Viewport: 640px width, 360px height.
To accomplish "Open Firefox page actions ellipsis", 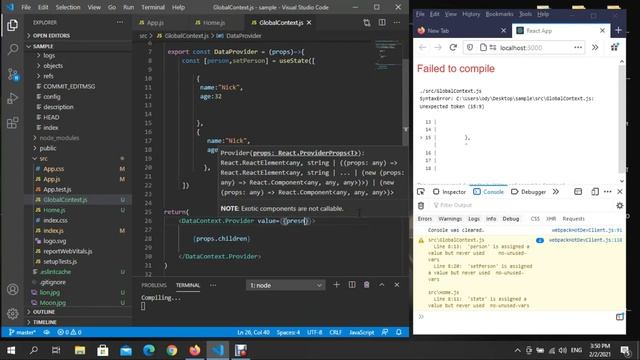I will [x=578, y=47].
